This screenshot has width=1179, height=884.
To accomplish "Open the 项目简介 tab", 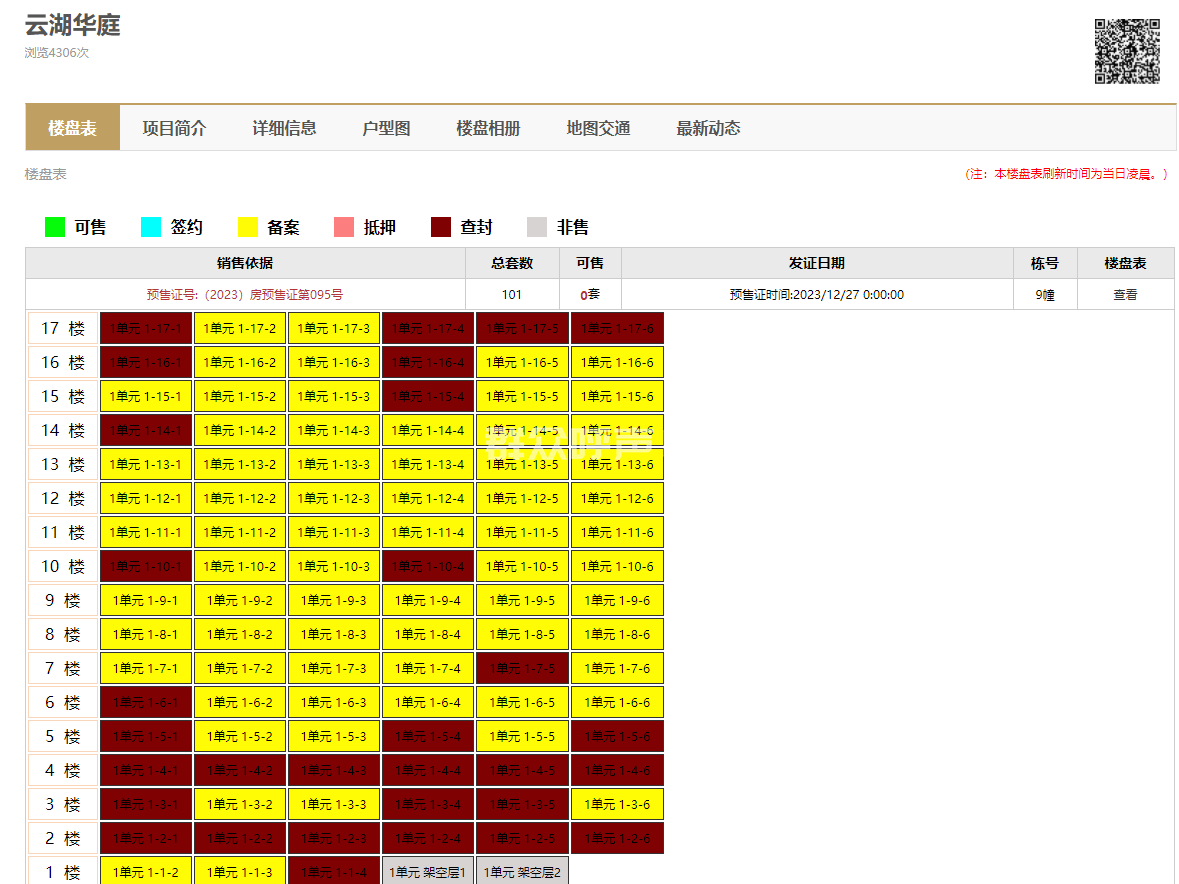I will pyautogui.click(x=174, y=128).
